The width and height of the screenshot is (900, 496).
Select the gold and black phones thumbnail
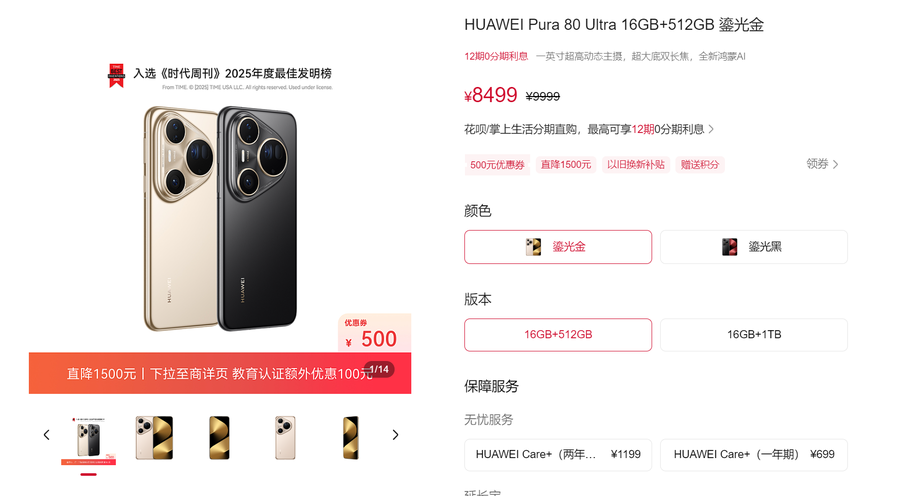(88, 440)
